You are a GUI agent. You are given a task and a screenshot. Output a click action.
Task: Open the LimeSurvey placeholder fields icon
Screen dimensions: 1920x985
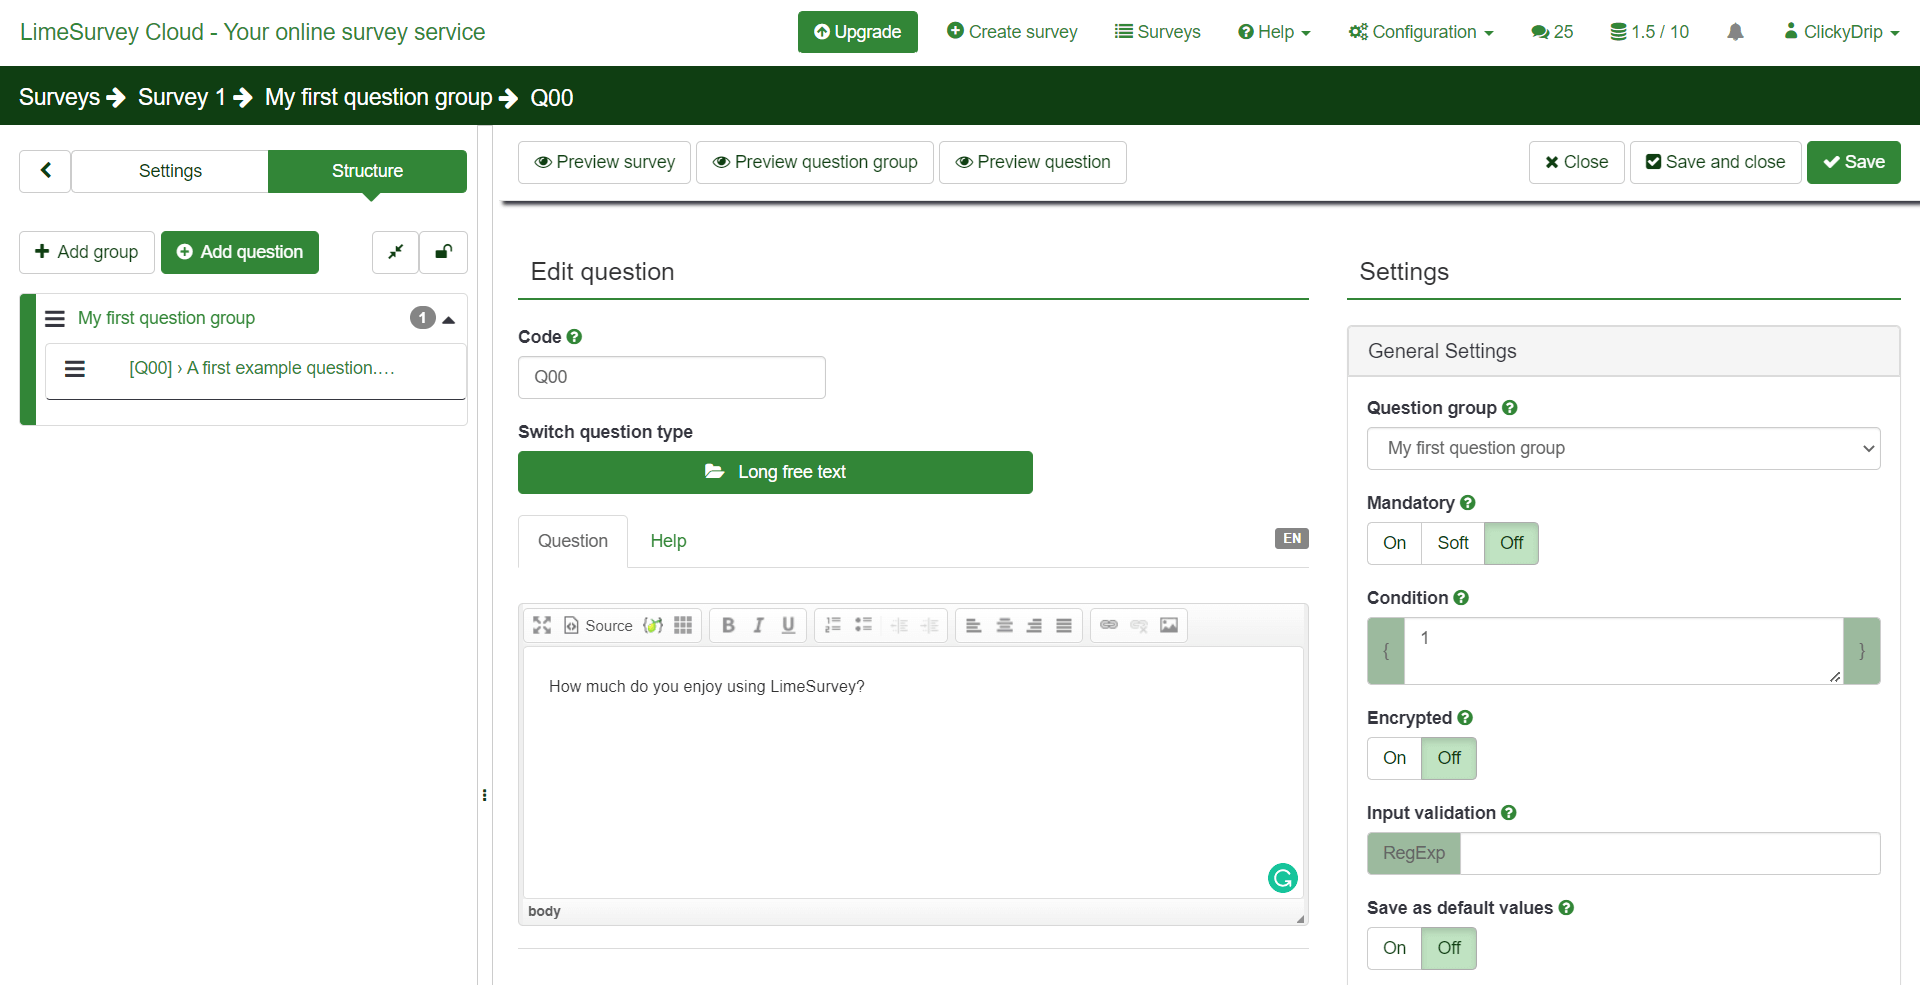click(653, 625)
